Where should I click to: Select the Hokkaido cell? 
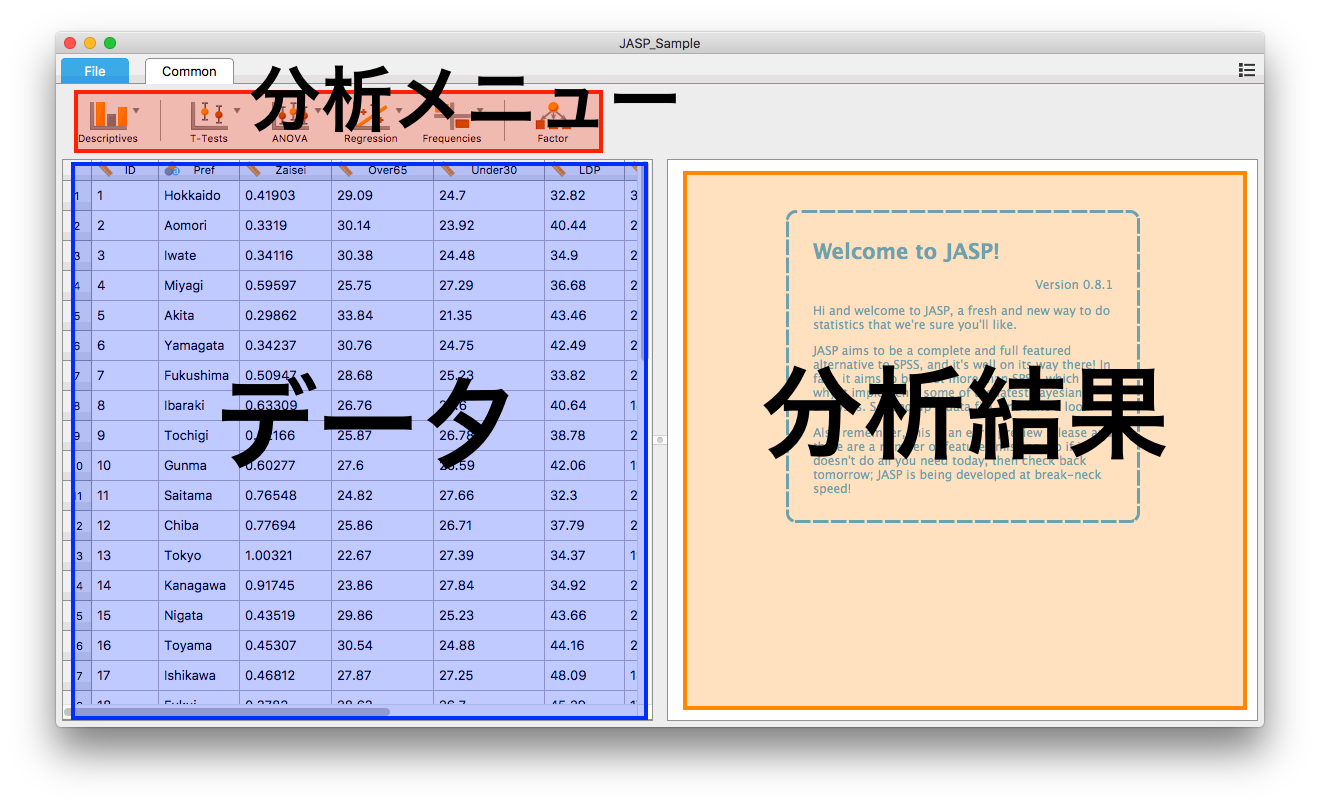pyautogui.click(x=199, y=195)
